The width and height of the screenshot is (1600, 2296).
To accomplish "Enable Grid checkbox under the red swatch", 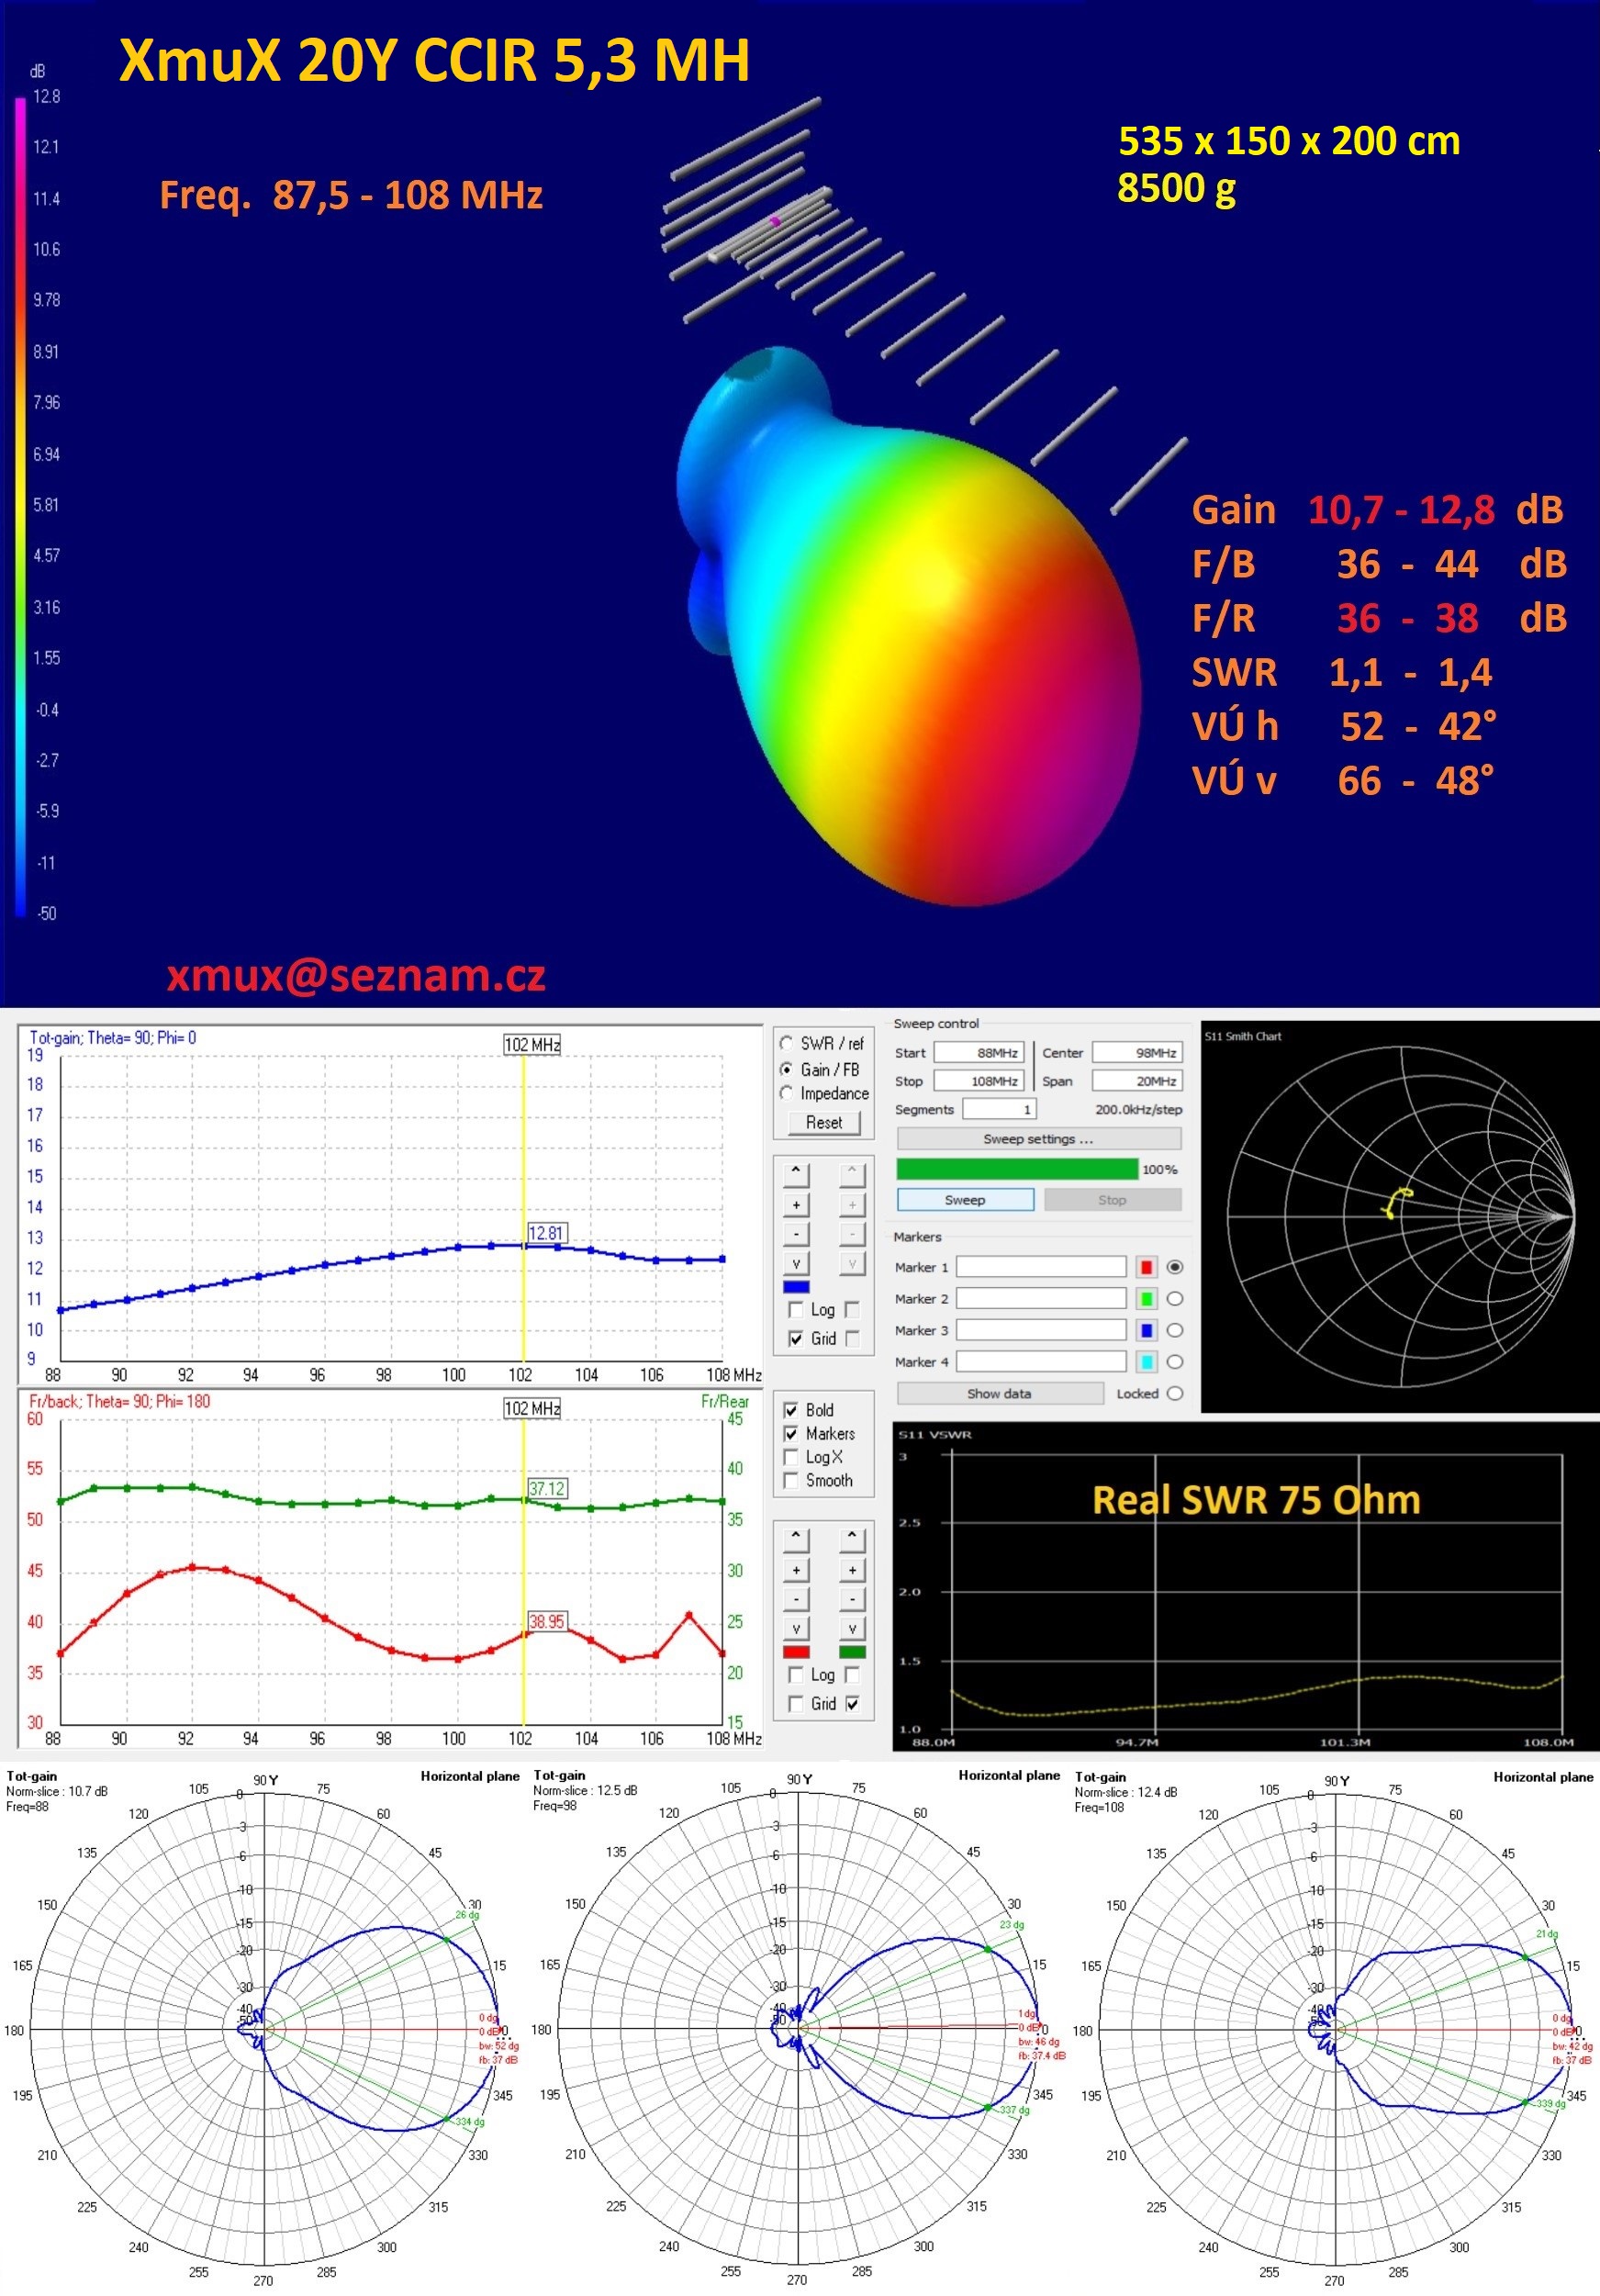I will pos(796,1703).
